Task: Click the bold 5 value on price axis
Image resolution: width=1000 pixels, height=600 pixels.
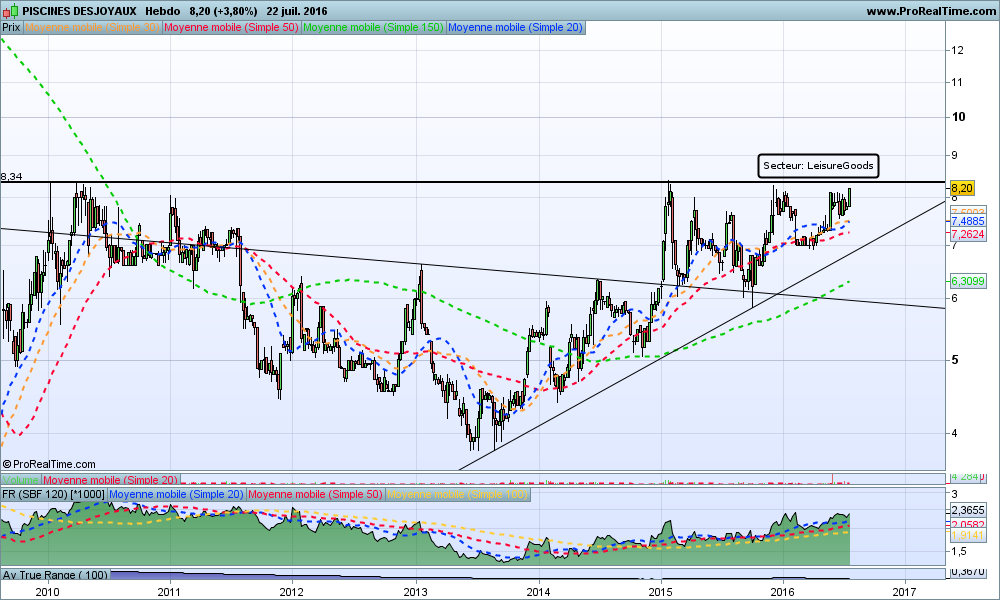Action: click(x=954, y=360)
